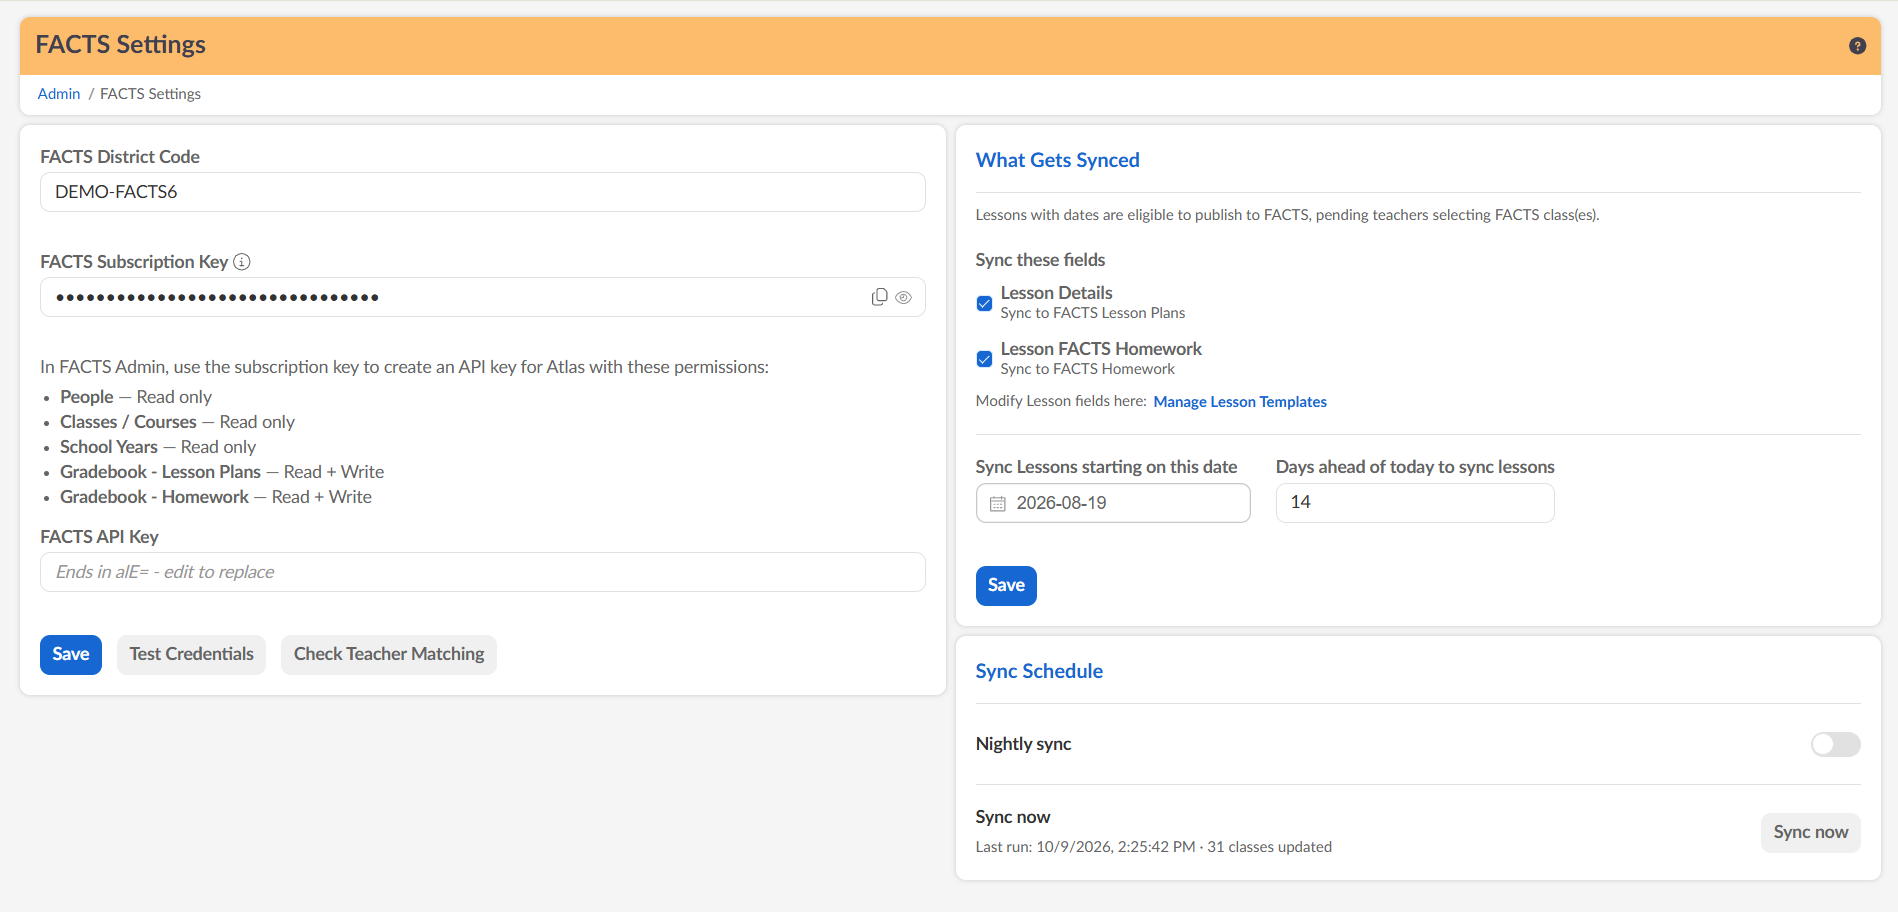Focus the FACTS District Code field
The image size is (1898, 912).
(483, 192)
